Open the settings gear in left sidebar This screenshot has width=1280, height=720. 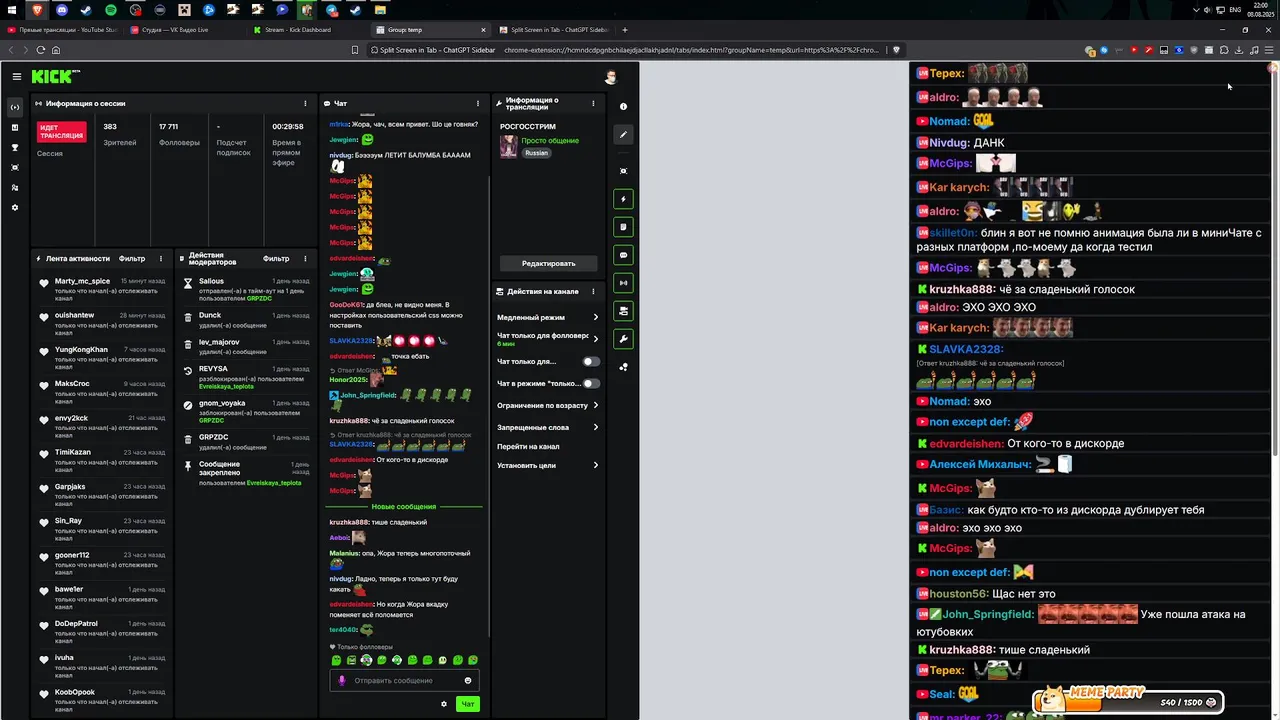point(15,207)
